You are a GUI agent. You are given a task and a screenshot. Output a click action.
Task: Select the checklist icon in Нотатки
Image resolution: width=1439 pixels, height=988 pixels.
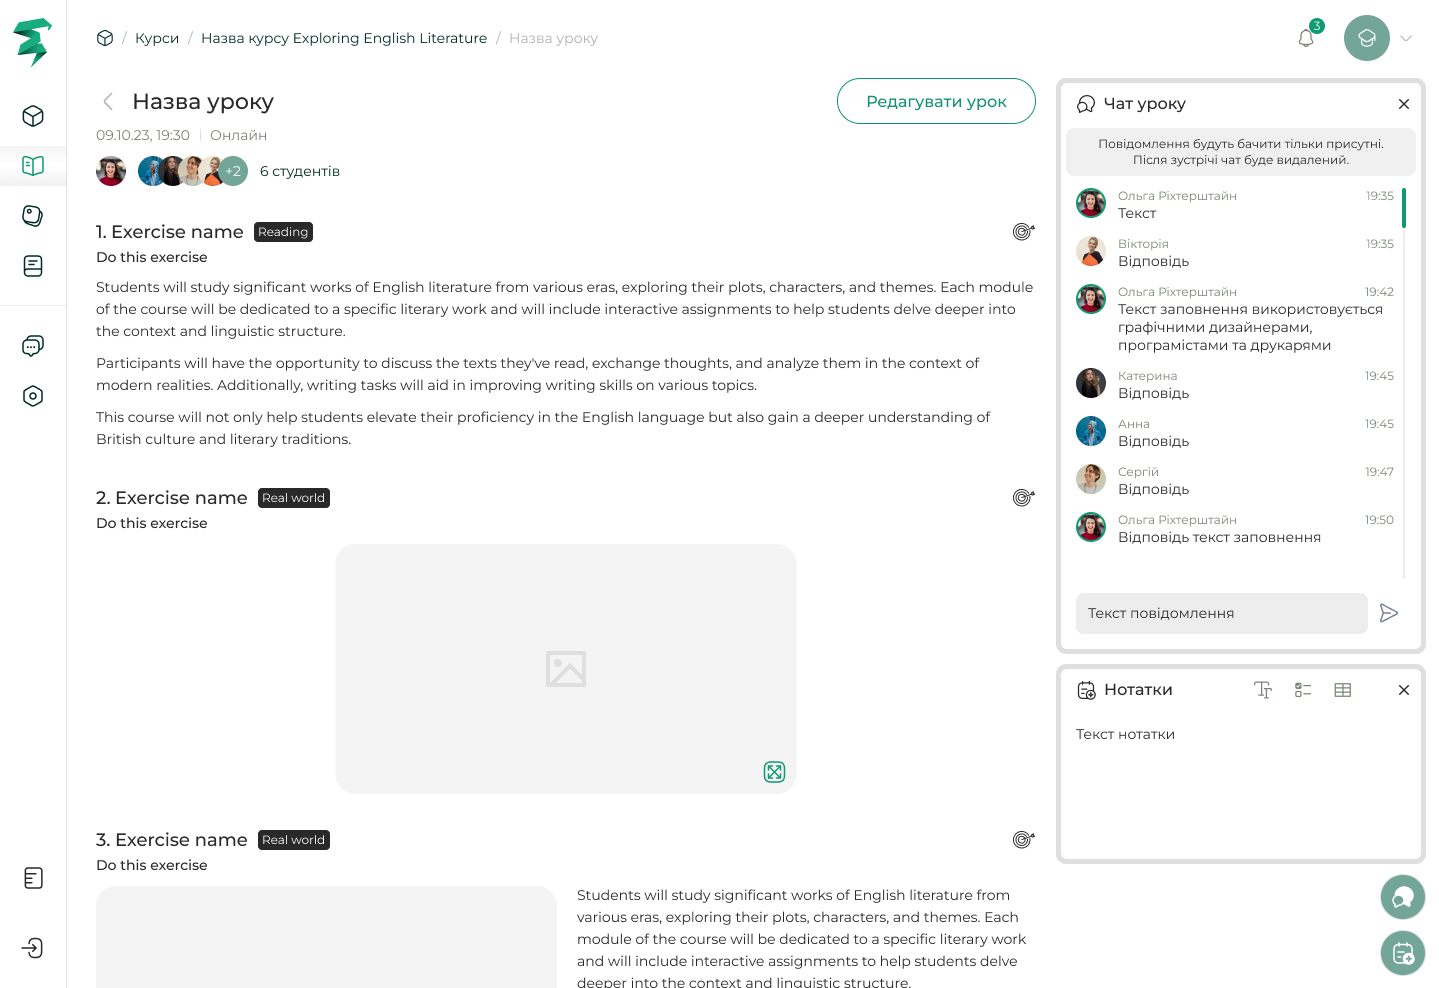(1303, 690)
